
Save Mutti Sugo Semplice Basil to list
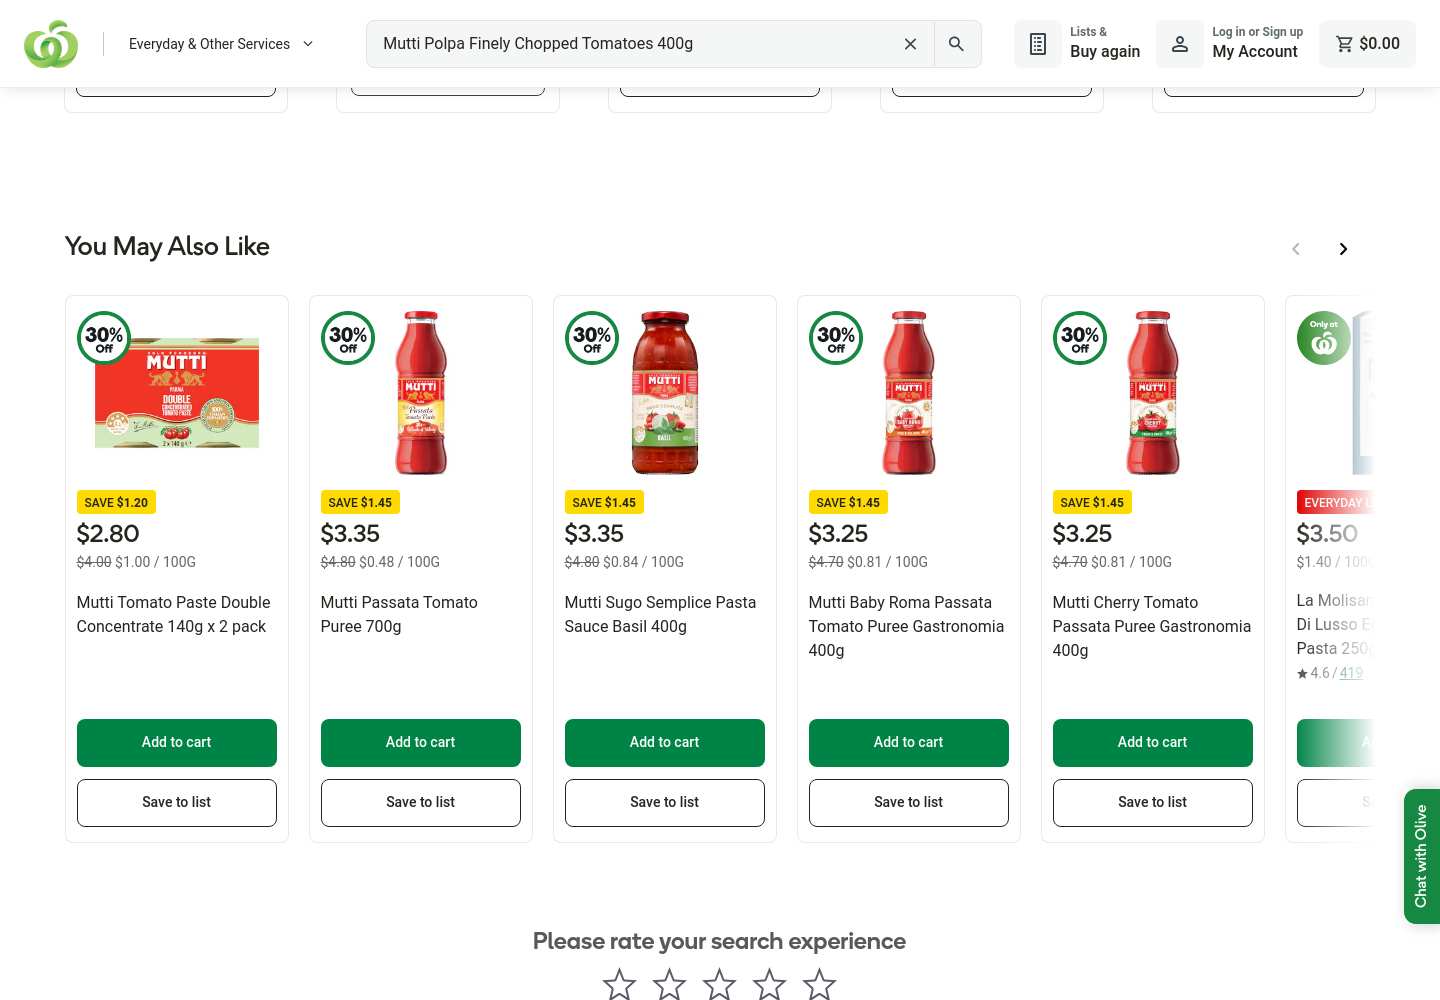point(665,803)
